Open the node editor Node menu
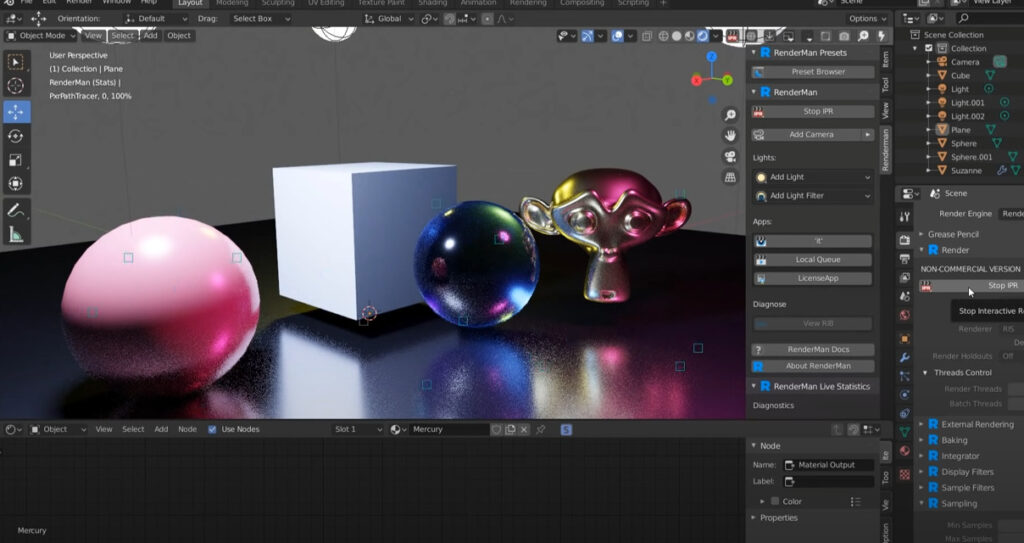1024x543 pixels. [187, 429]
